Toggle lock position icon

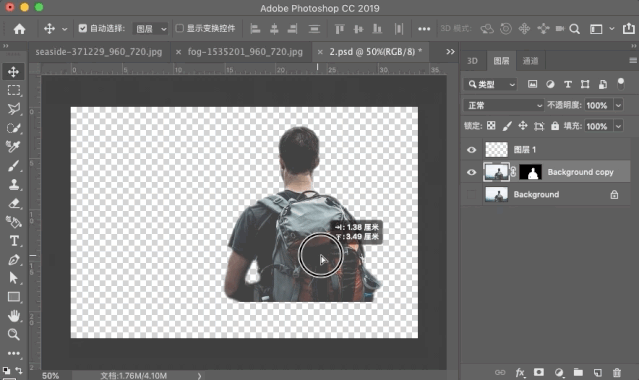pos(523,126)
